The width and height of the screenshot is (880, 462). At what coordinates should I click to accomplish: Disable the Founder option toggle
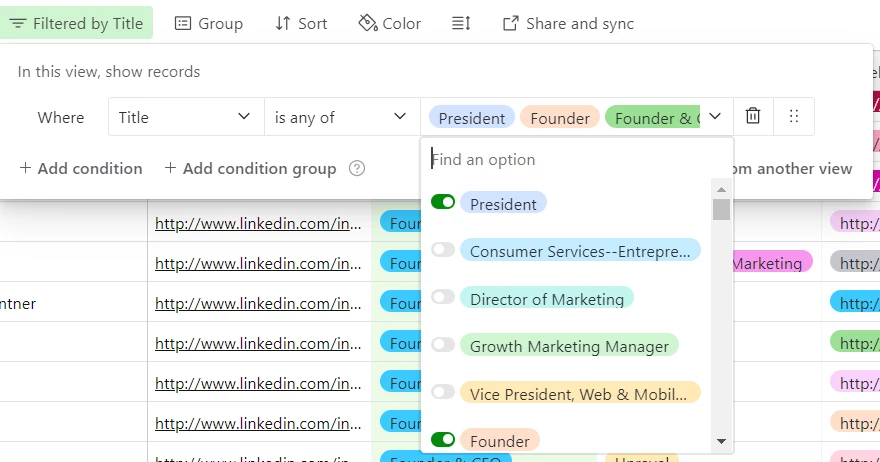[x=443, y=439]
